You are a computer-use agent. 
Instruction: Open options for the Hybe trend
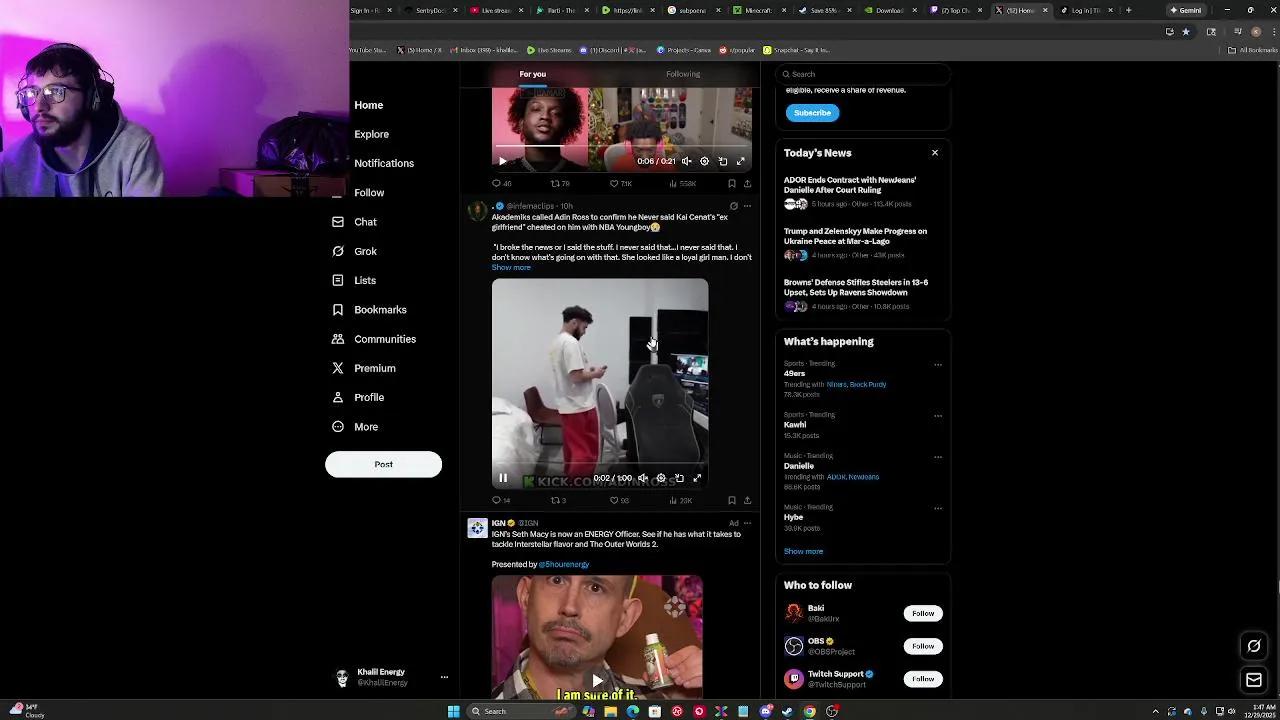click(x=938, y=507)
